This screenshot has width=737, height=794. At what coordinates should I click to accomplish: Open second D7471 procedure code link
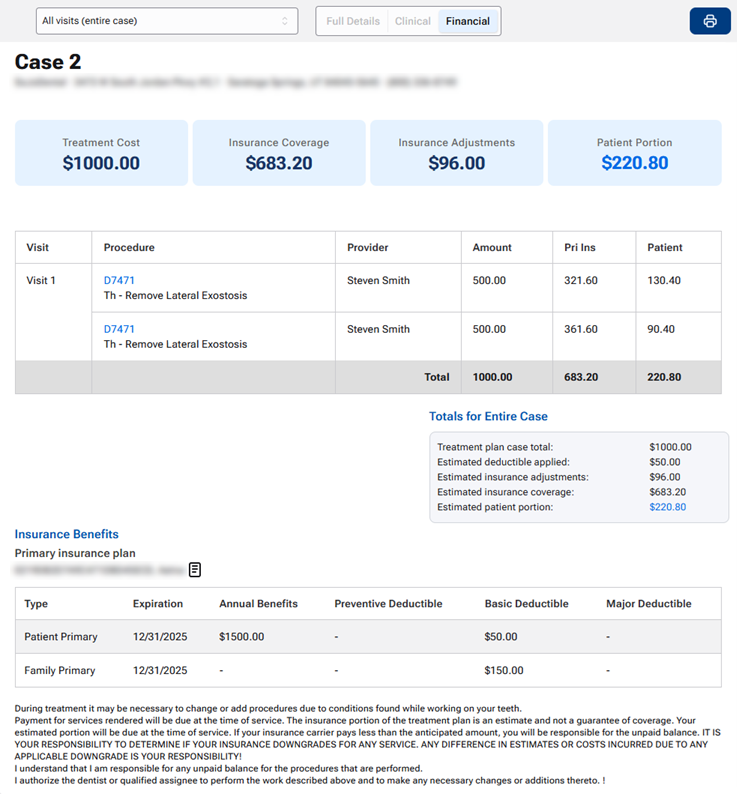click(x=119, y=329)
